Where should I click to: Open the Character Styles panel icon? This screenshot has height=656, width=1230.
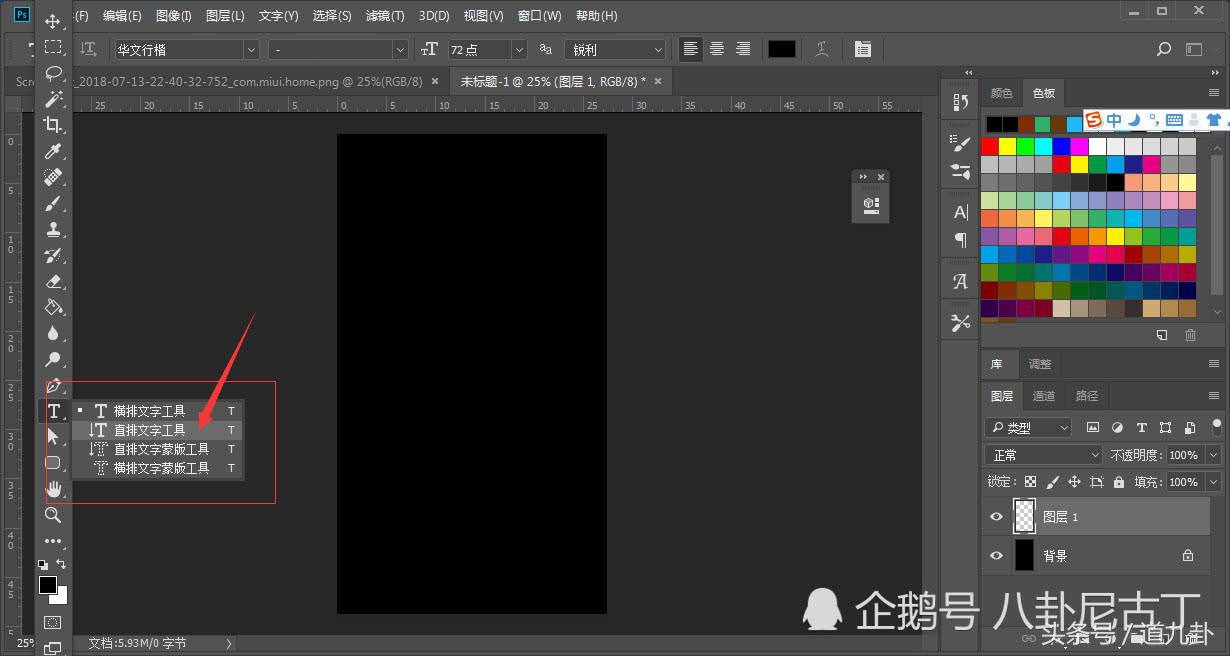(959, 281)
